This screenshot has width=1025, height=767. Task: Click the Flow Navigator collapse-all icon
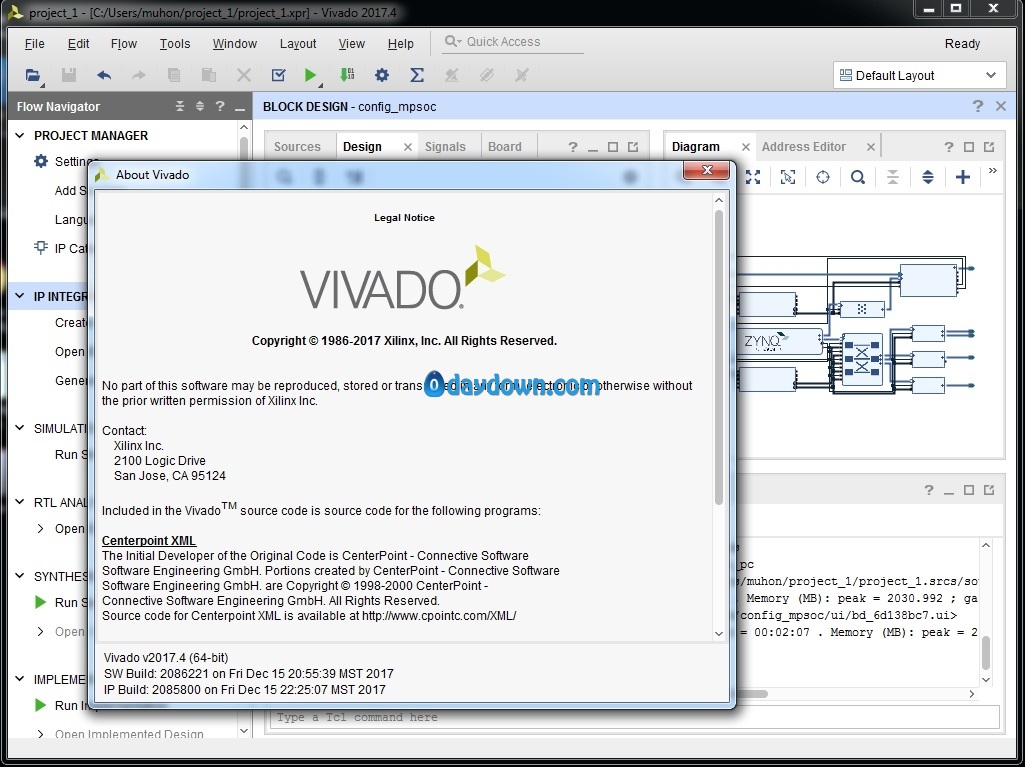coord(180,106)
